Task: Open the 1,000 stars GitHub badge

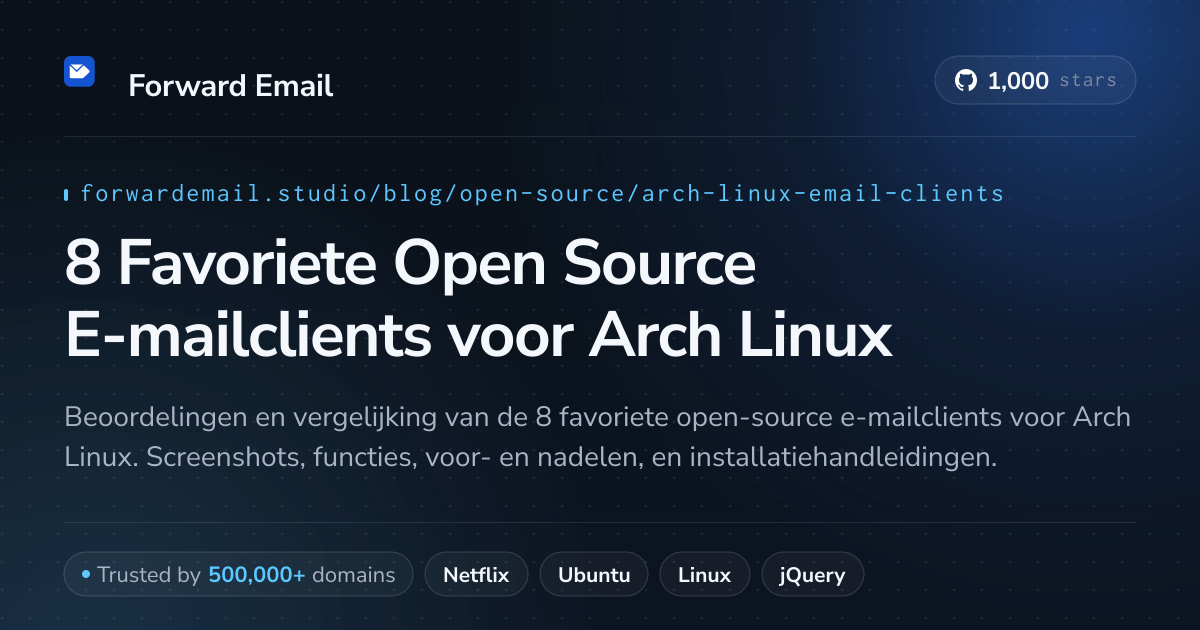Action: pos(1035,81)
